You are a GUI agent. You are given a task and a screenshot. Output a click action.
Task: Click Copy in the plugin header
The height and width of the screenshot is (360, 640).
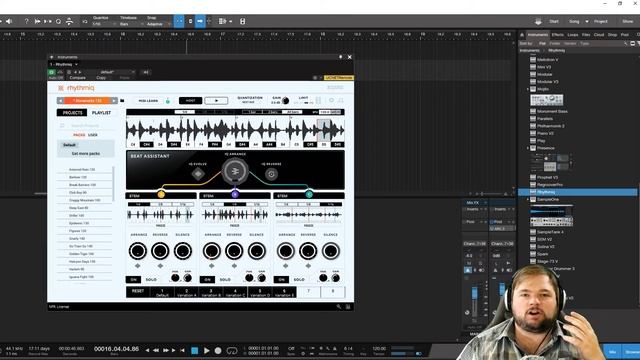(101, 78)
